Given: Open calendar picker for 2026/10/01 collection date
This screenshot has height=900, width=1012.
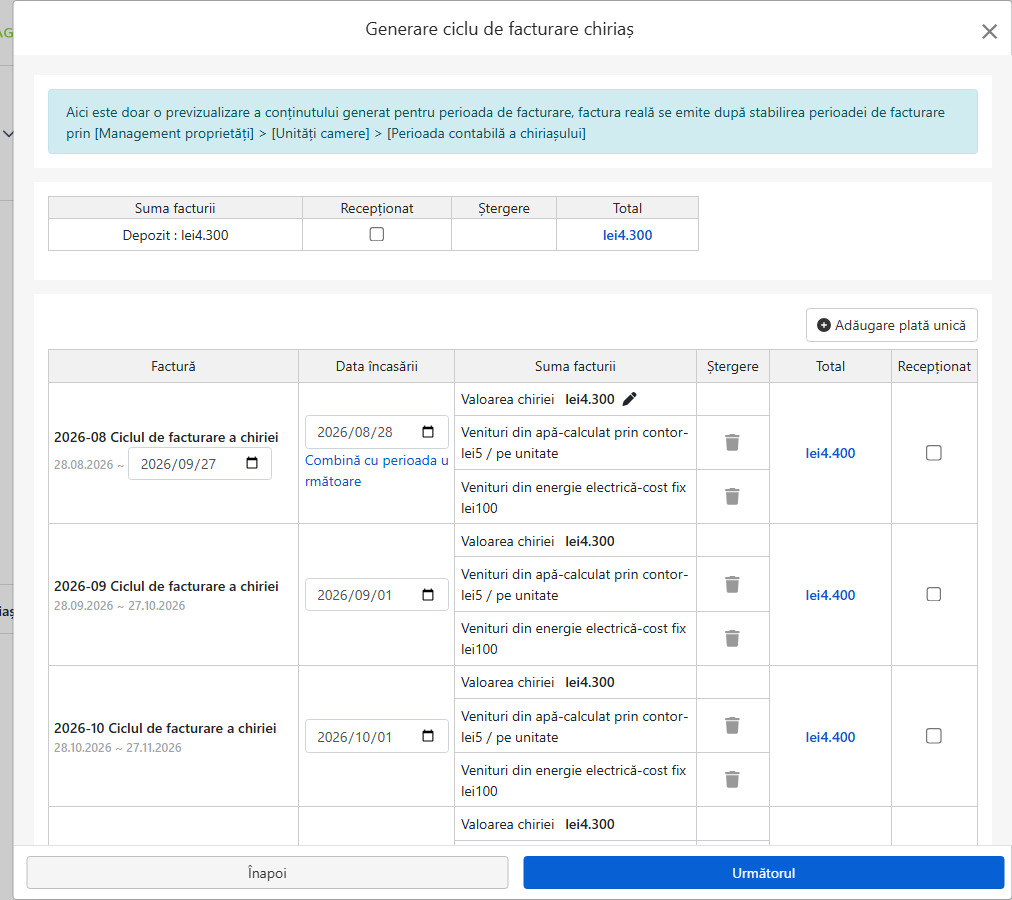Looking at the screenshot, I should [428, 736].
